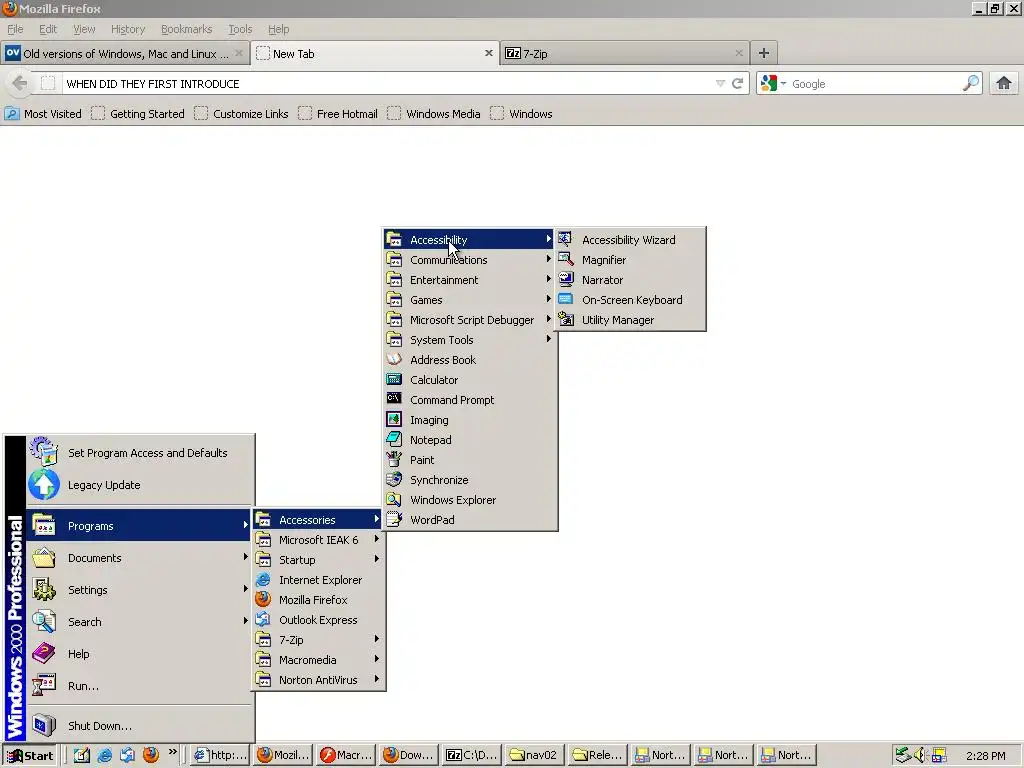Click the Firefox back button
Screen dimensions: 1024x768
(x=20, y=83)
